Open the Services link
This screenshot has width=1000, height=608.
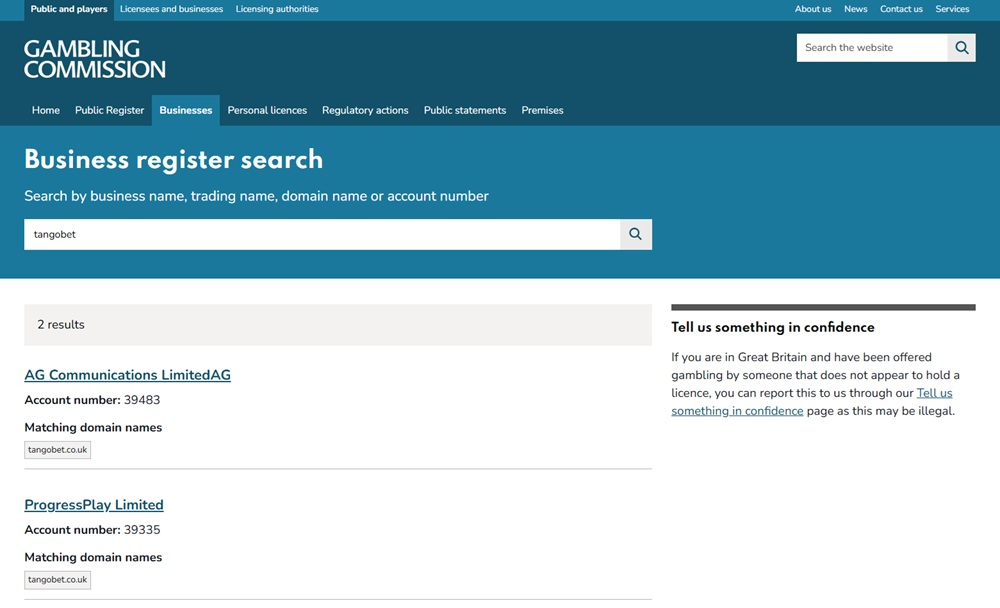tap(952, 9)
